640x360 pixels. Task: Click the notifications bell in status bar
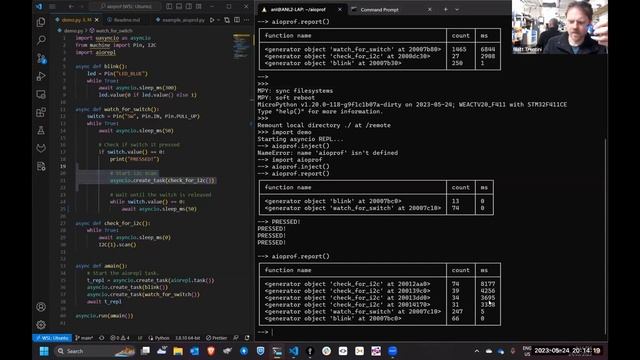[x=247, y=338]
